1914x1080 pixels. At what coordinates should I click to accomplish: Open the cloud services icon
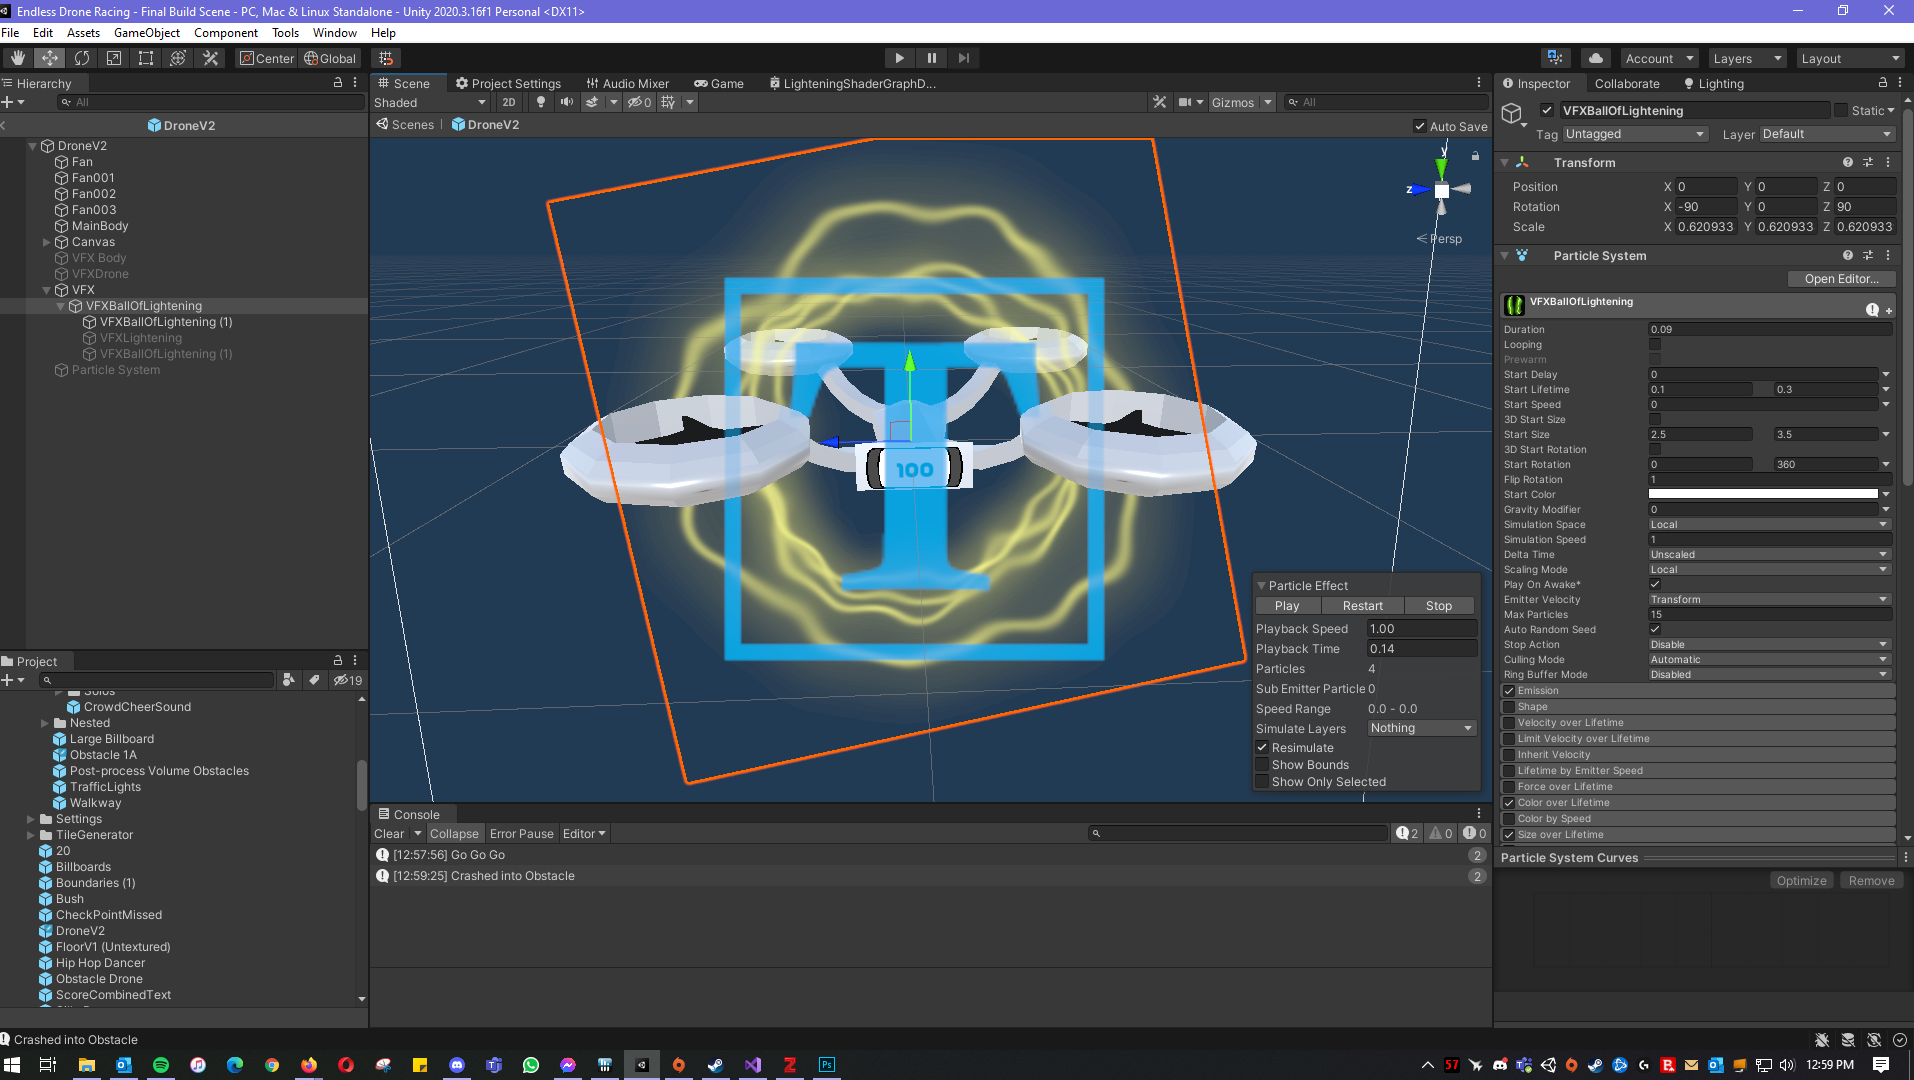point(1596,58)
